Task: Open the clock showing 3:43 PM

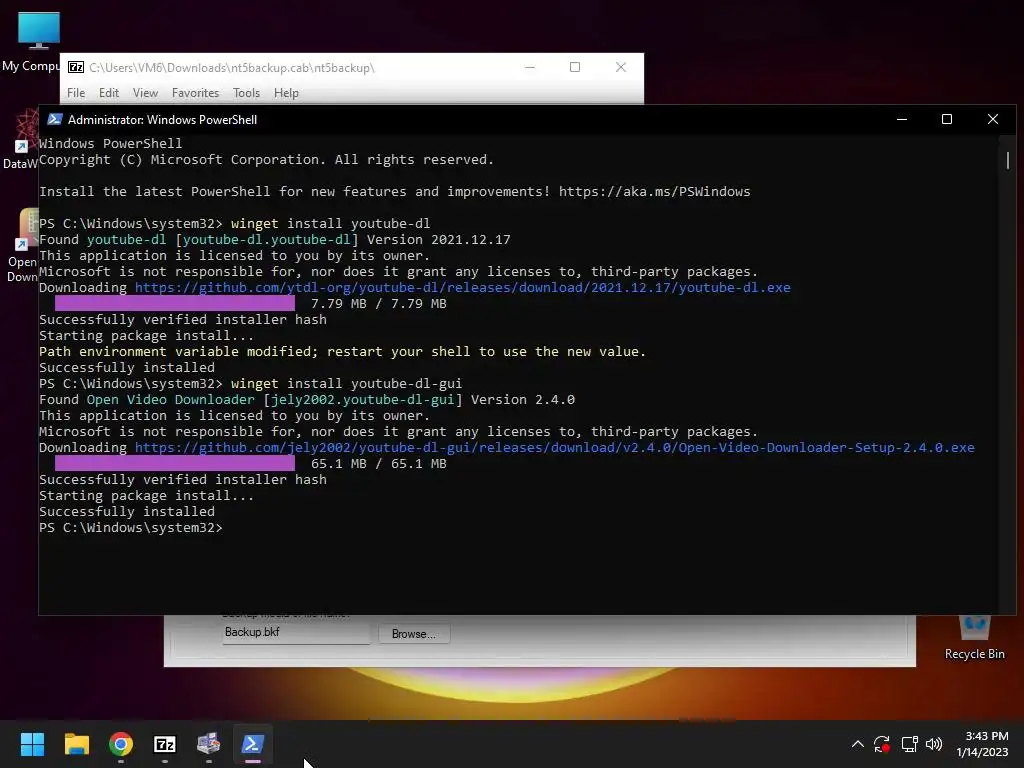Action: tap(982, 744)
